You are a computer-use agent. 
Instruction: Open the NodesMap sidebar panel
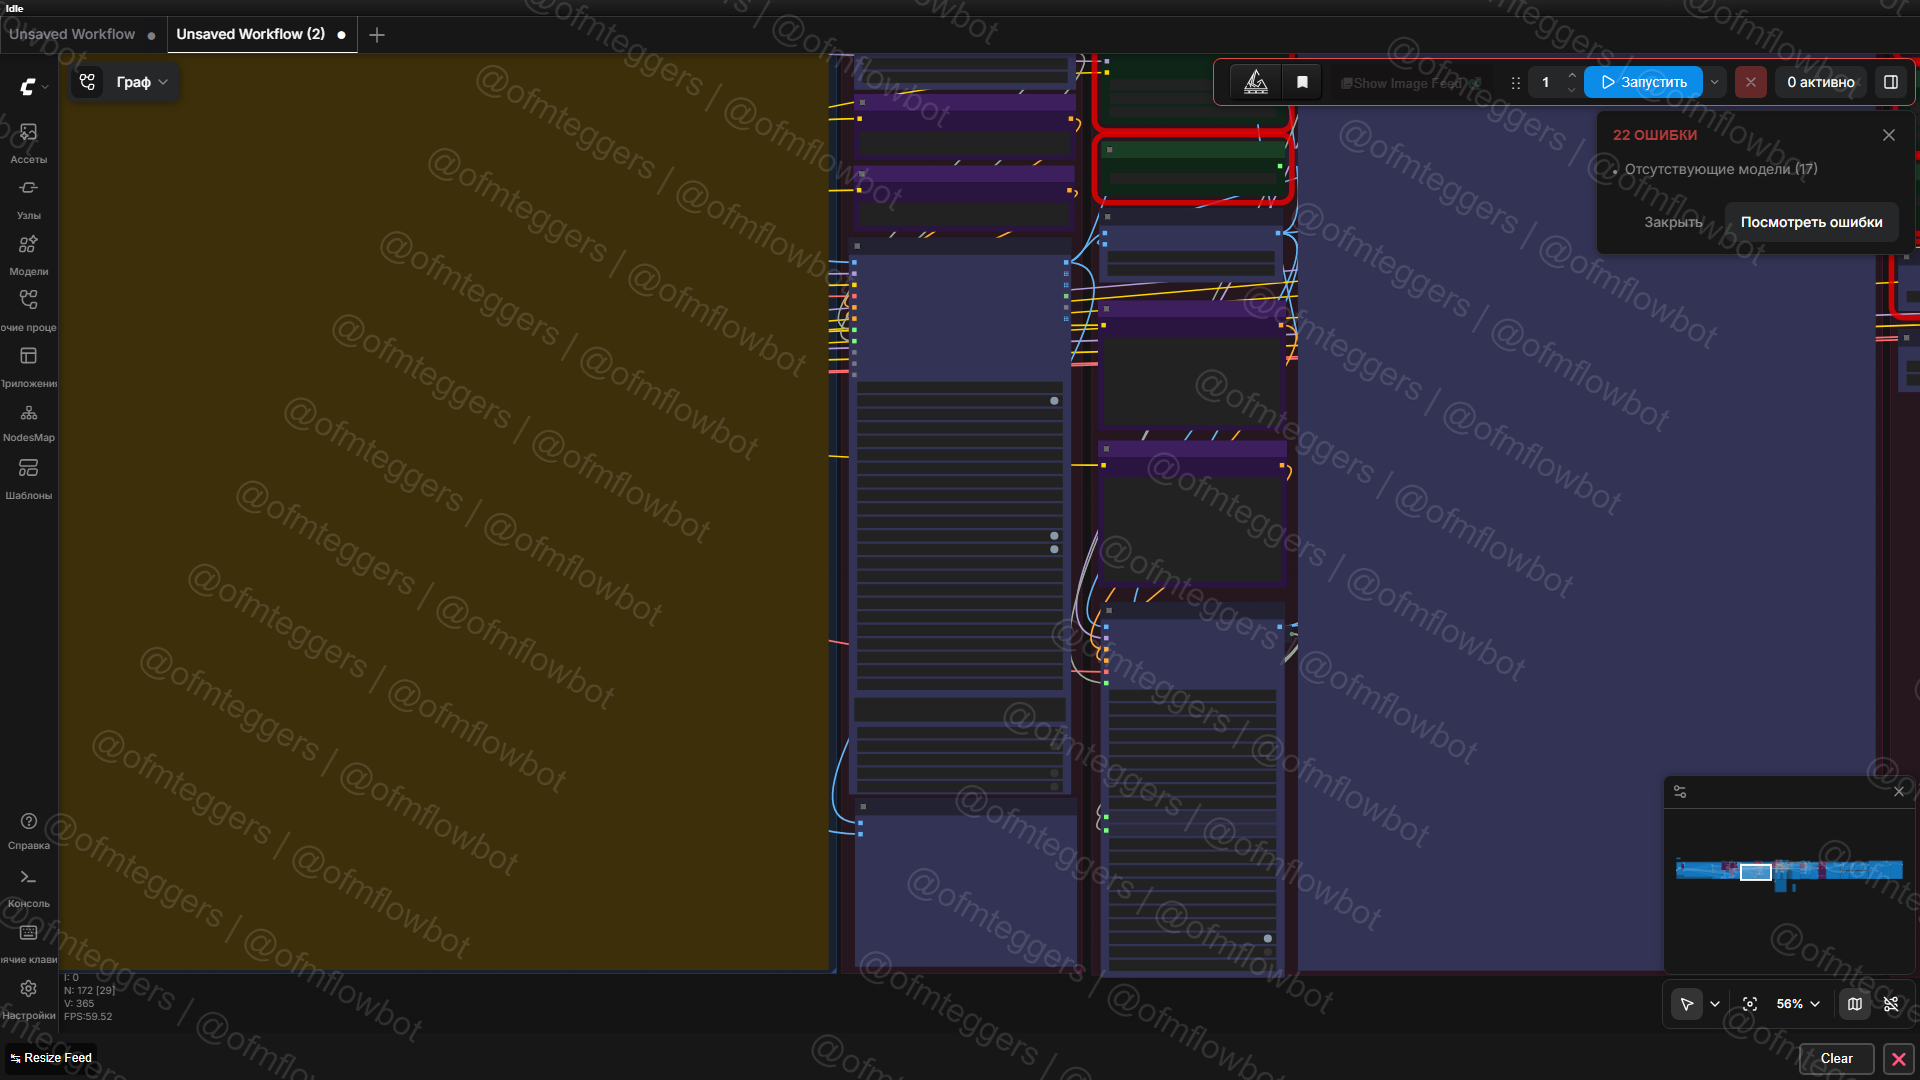tap(28, 421)
